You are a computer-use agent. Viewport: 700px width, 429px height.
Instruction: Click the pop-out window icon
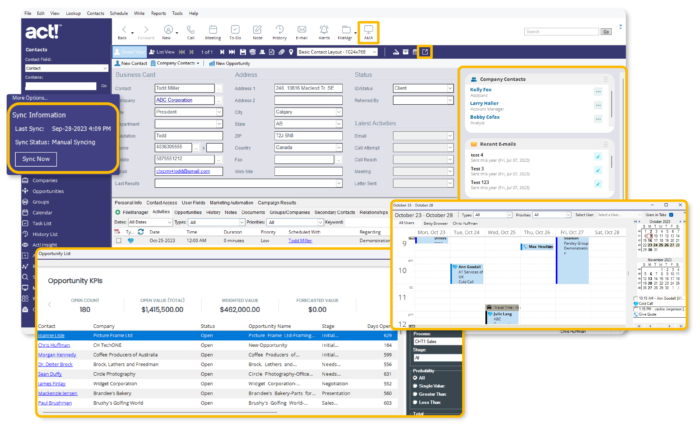tap(425, 52)
